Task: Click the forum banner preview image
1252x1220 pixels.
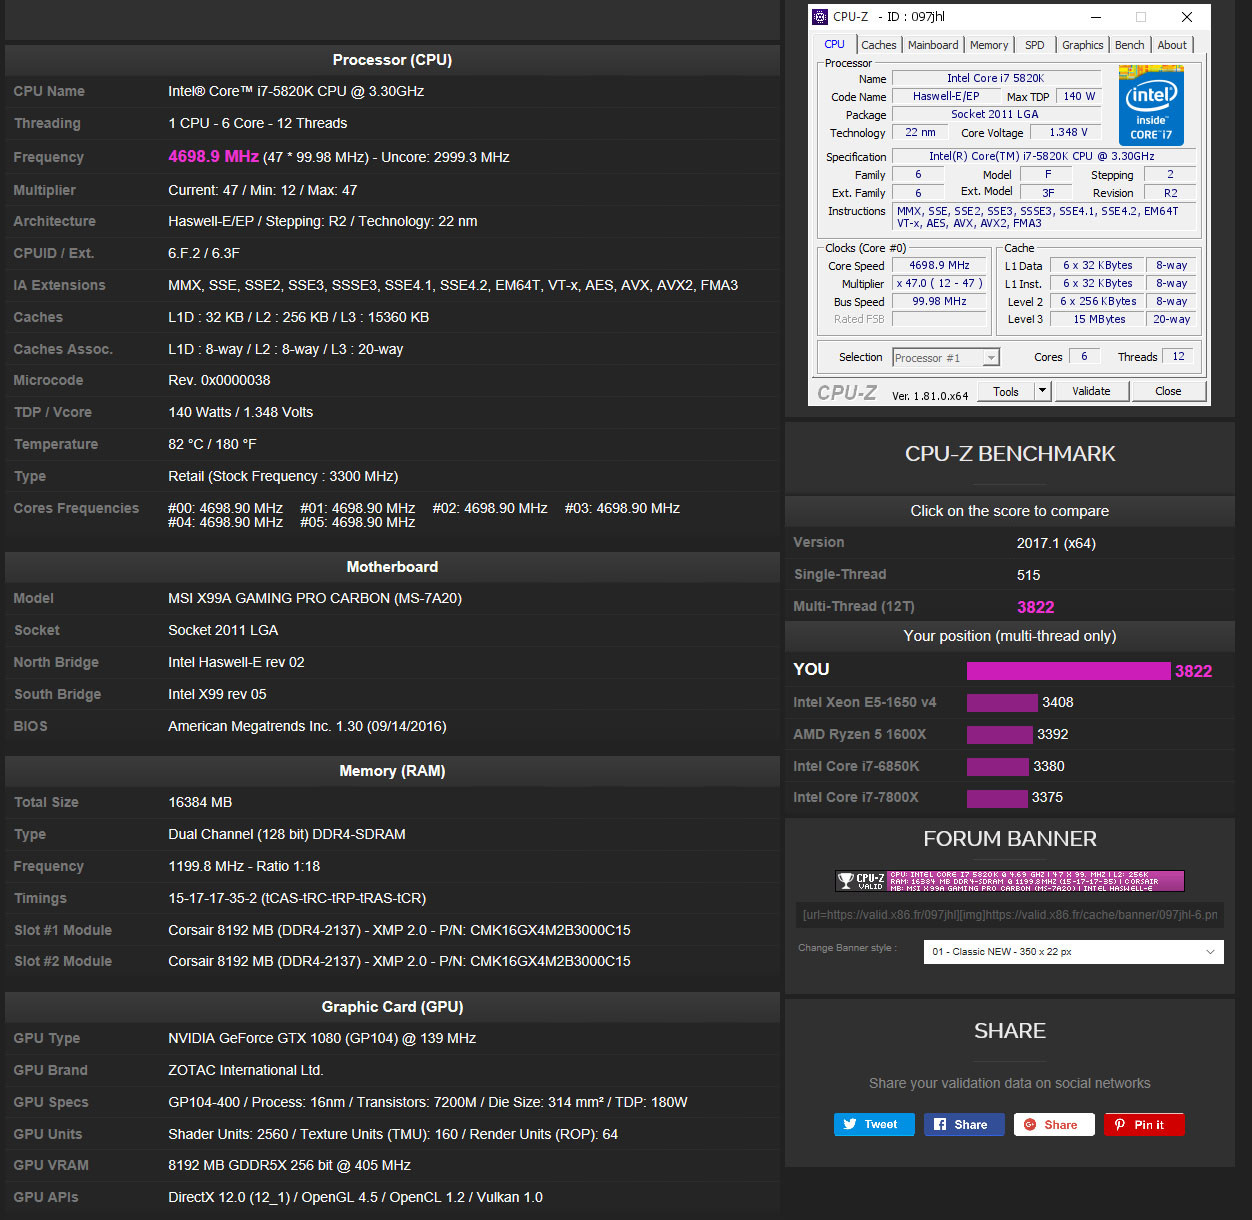Action: coord(1010,881)
